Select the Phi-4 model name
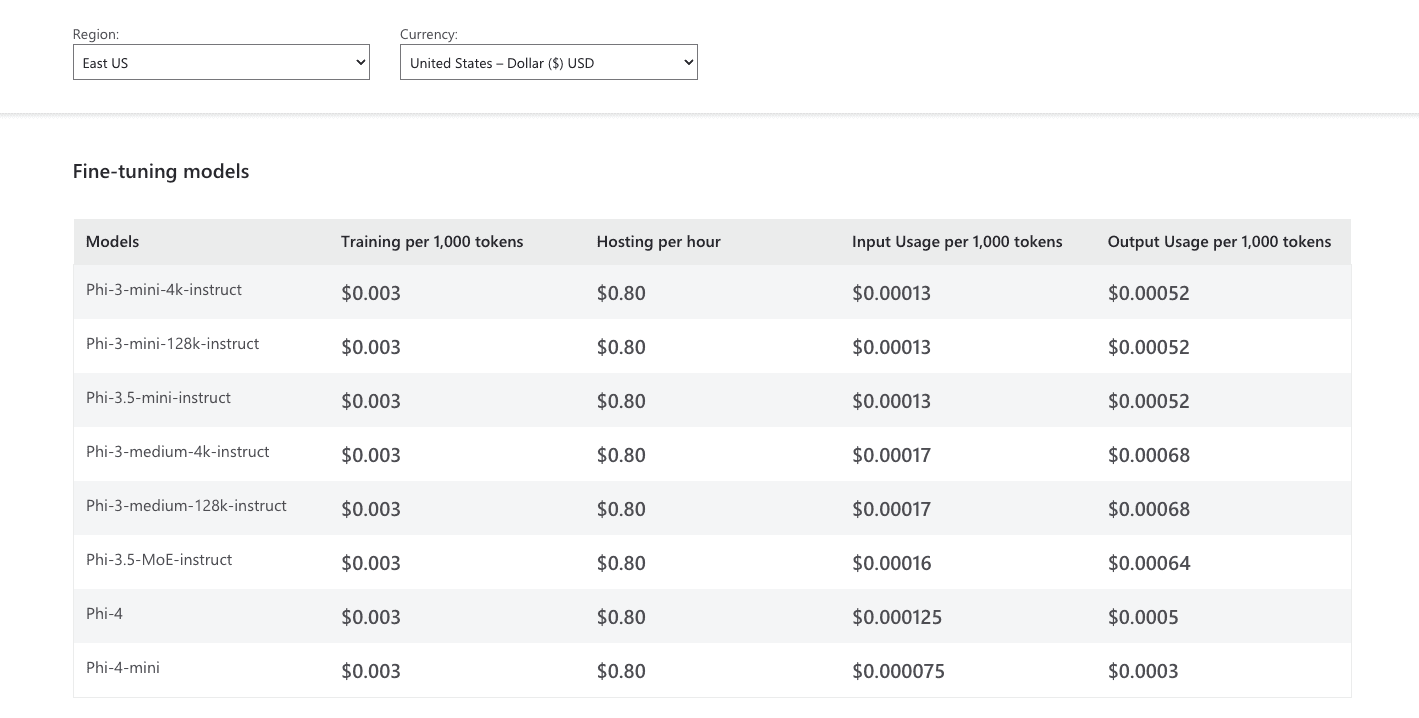The height and width of the screenshot is (718, 1419). click(x=104, y=613)
